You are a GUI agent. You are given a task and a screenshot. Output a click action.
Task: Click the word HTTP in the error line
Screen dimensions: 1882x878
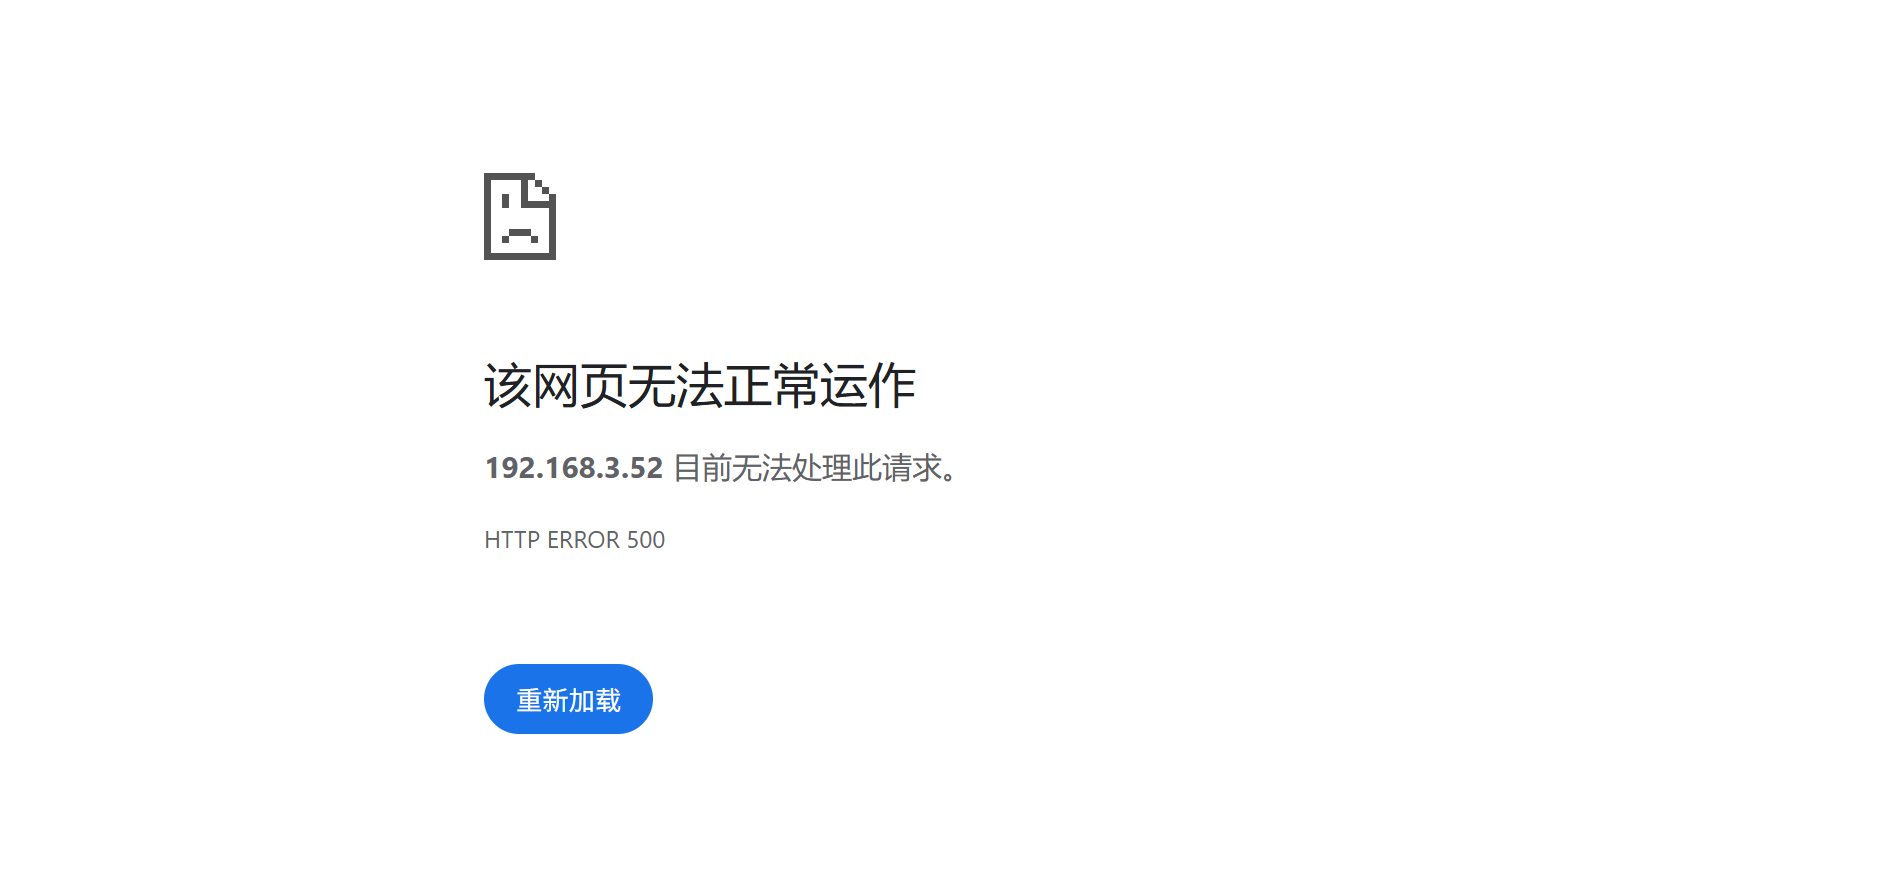(512, 540)
